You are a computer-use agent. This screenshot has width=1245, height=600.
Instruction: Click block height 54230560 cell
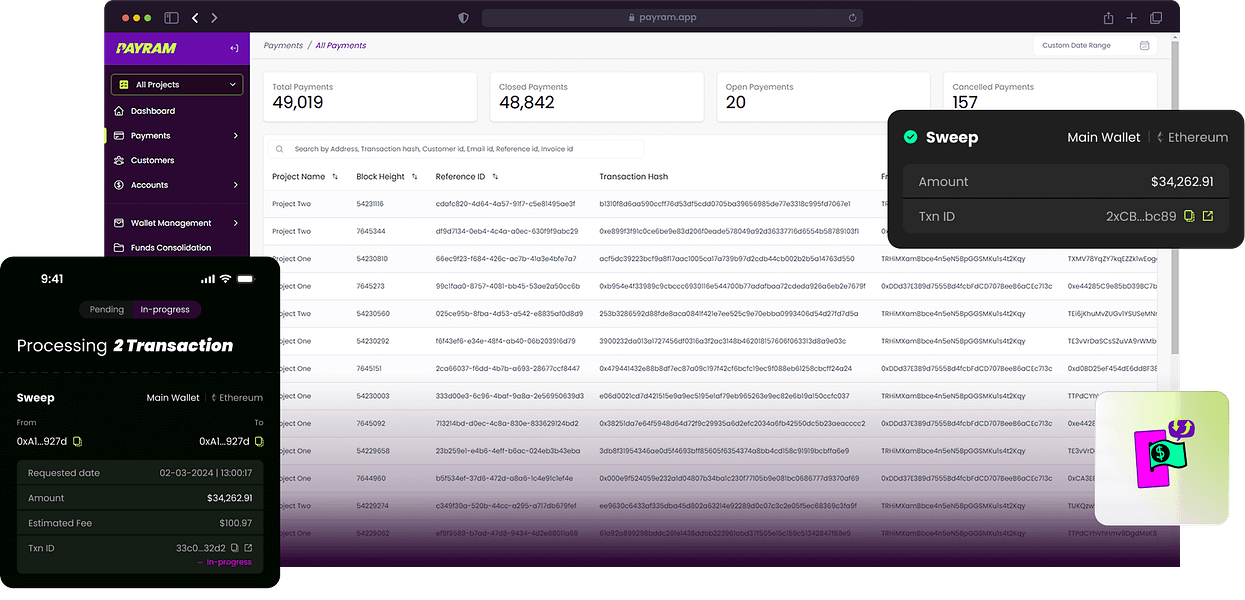click(x=373, y=314)
